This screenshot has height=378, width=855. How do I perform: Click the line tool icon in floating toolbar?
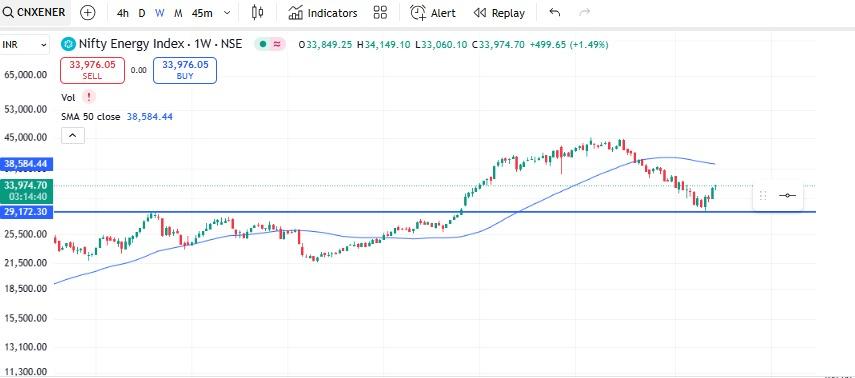[x=788, y=195]
